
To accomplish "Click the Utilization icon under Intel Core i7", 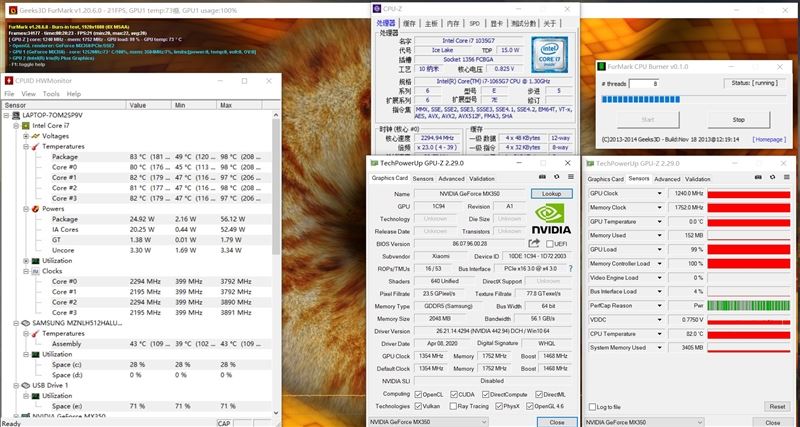I will [36, 261].
